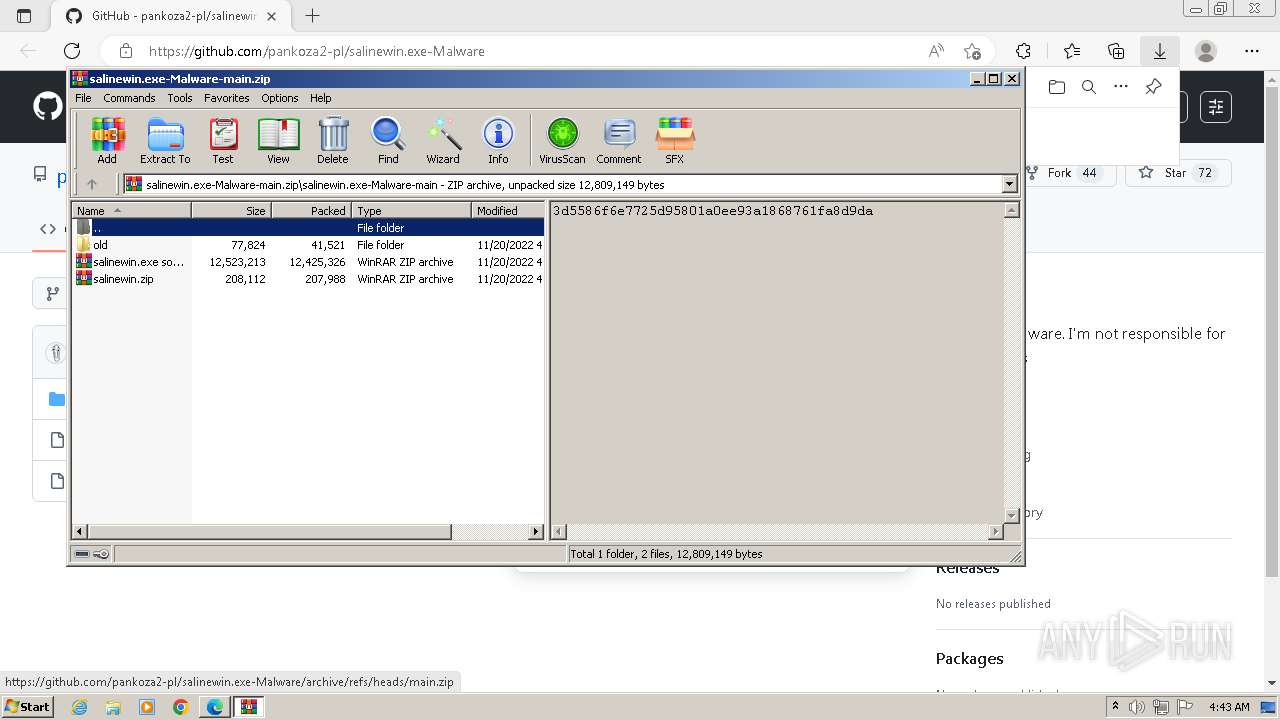Click the 207,988 packed value
Screen dimensions: 1280x720
click(x=325, y=279)
